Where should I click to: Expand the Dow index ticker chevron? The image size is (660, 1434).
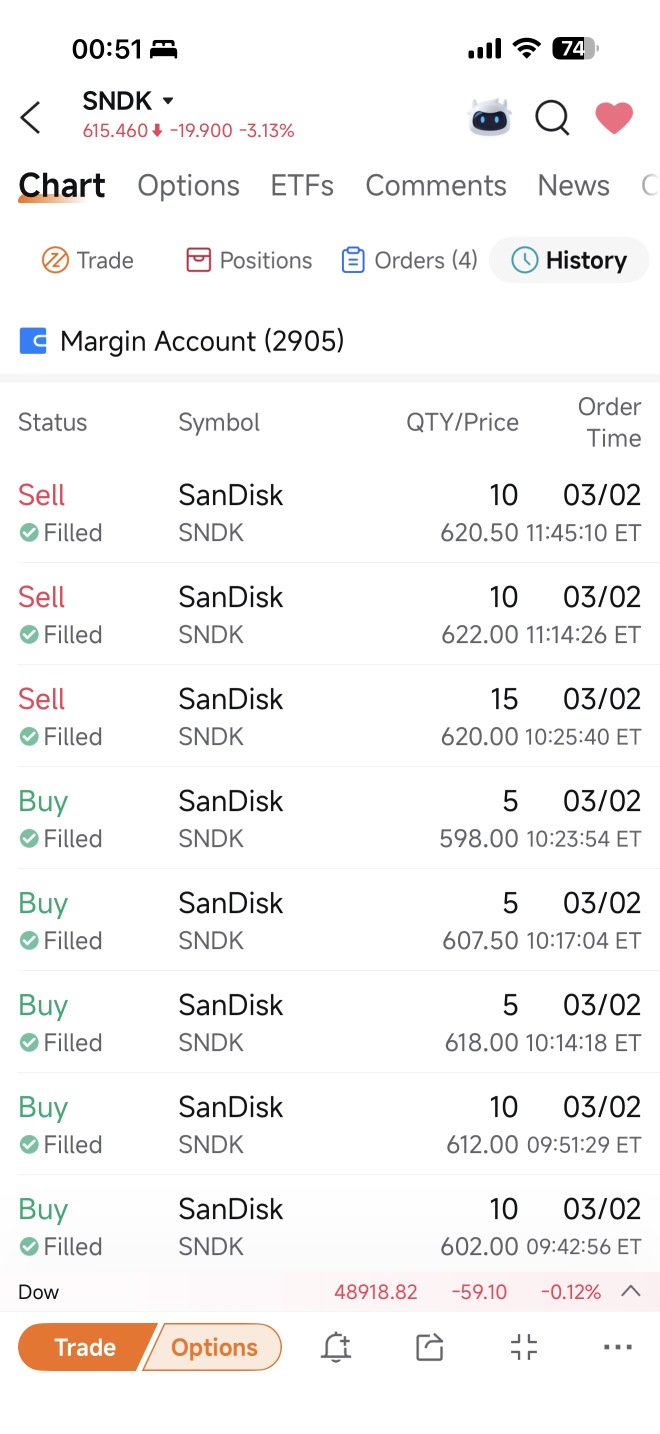(630, 1291)
